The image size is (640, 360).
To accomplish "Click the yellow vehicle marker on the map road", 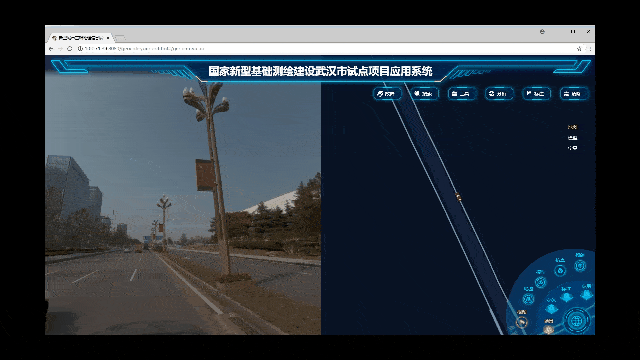I will coord(458,197).
